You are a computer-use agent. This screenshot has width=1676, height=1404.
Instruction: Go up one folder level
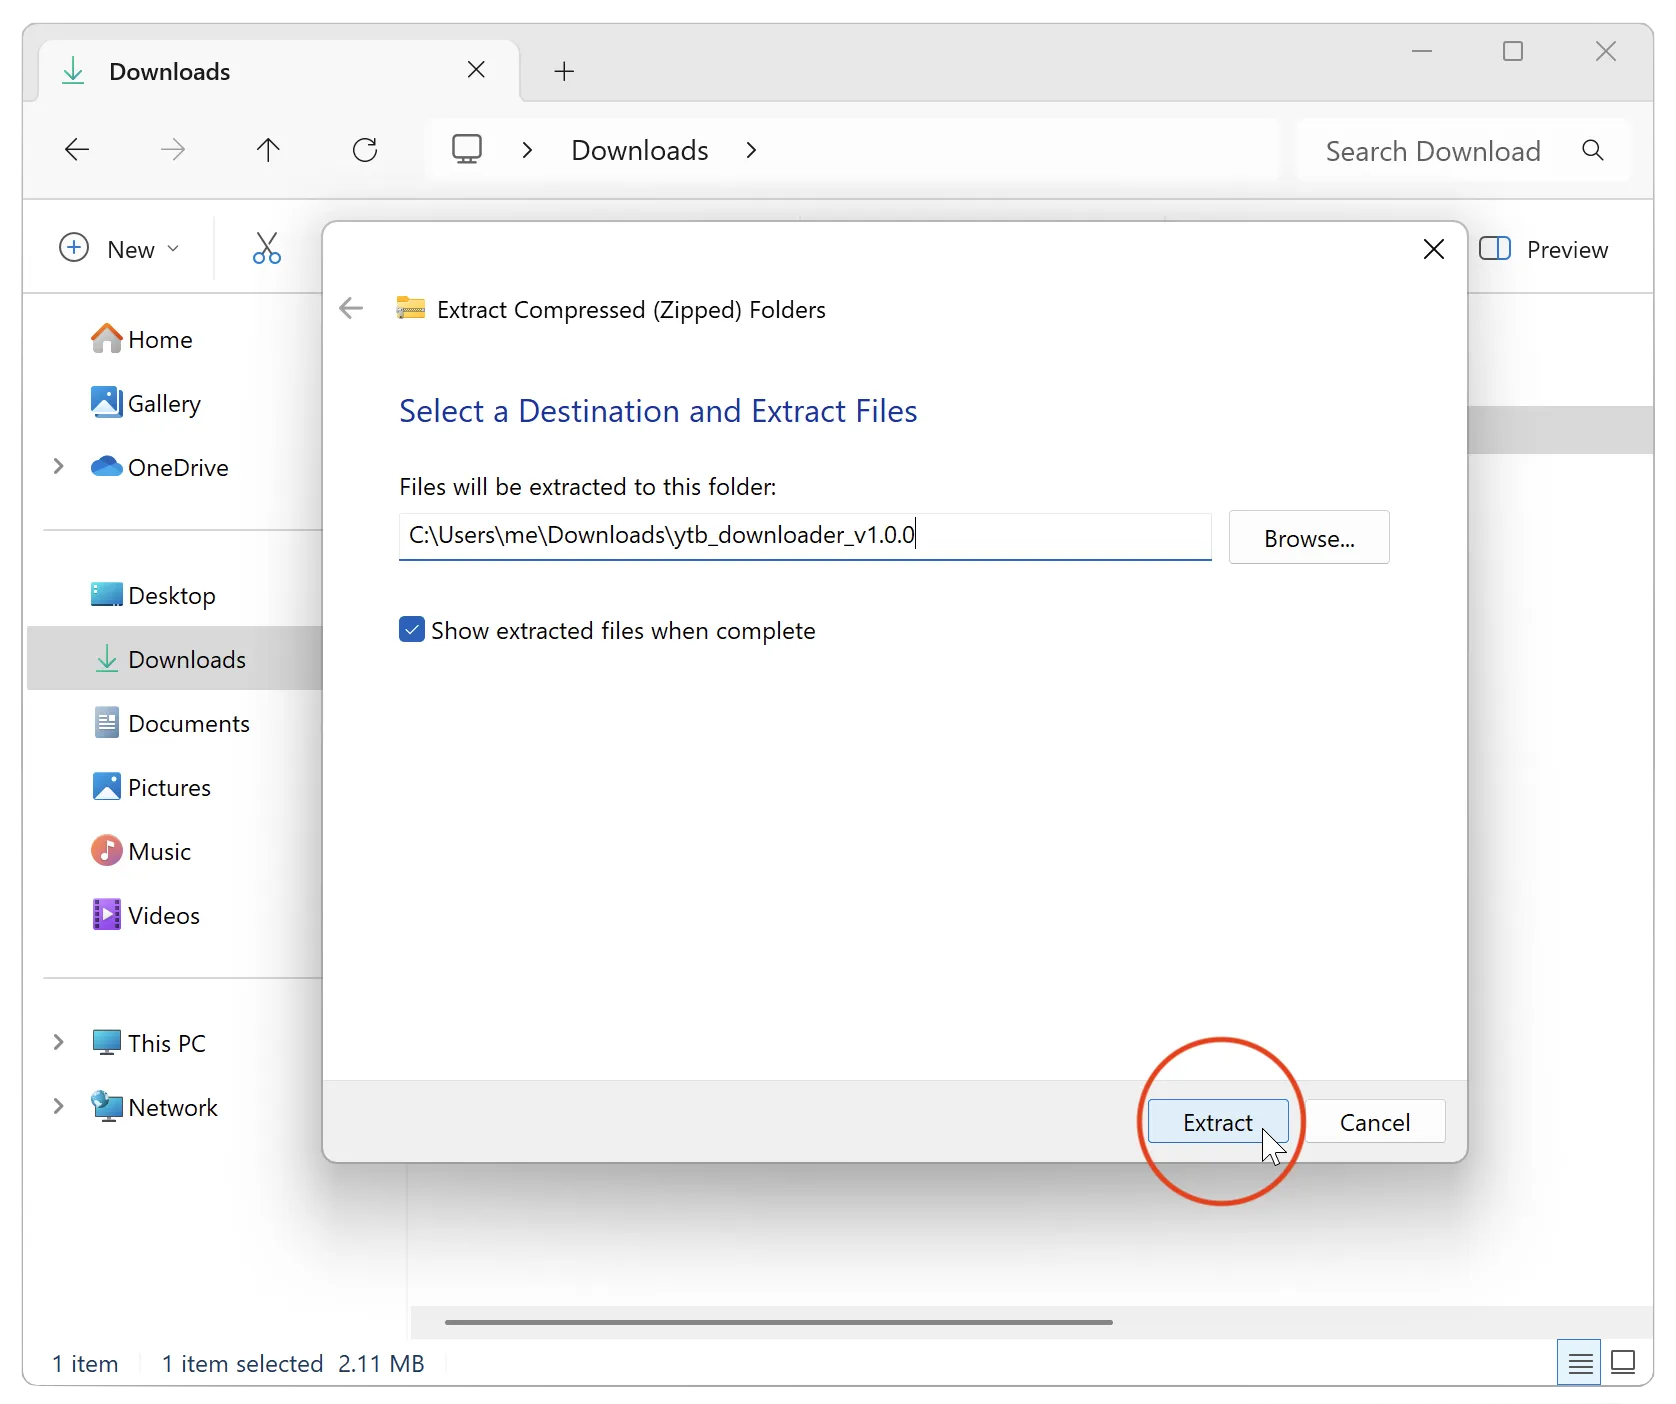coord(268,150)
